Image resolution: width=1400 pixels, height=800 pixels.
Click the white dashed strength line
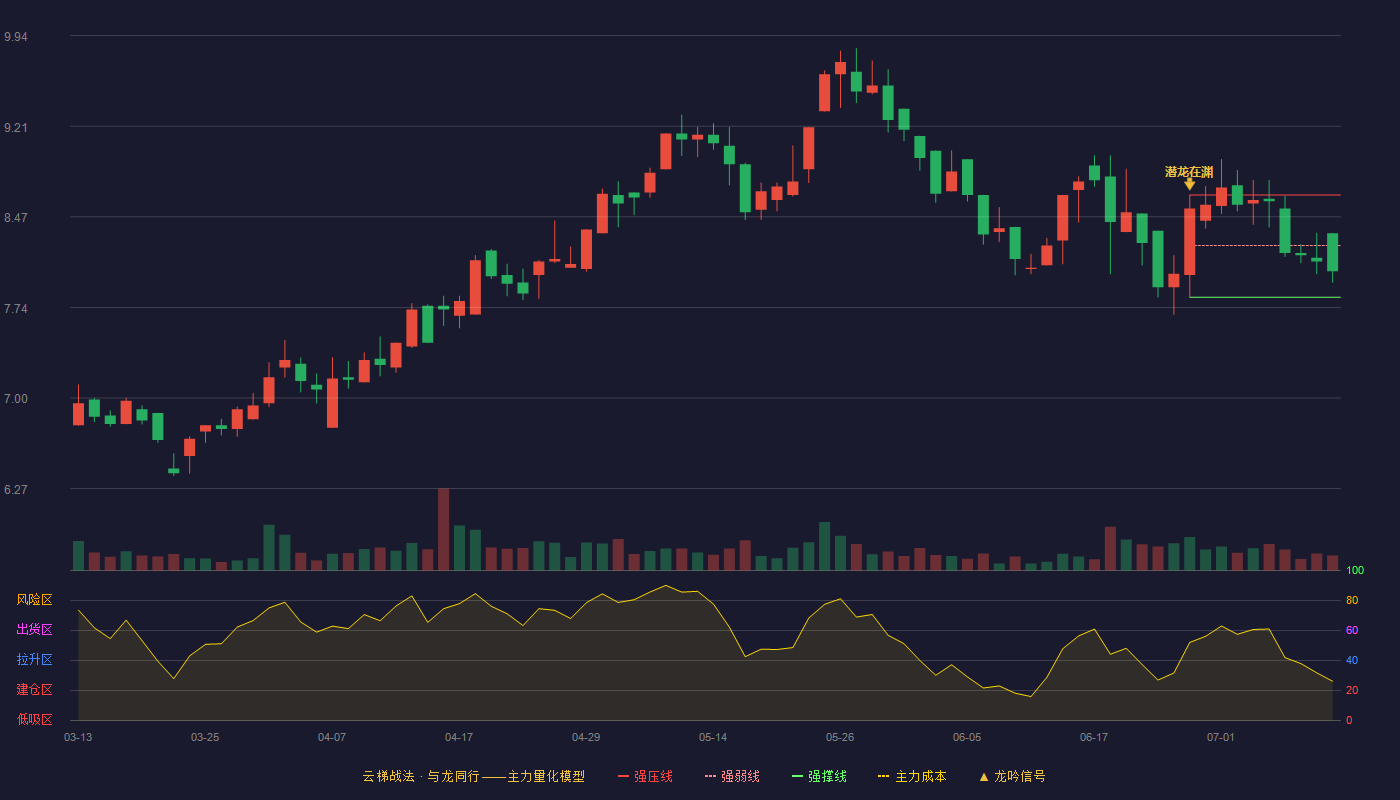pos(1267,245)
